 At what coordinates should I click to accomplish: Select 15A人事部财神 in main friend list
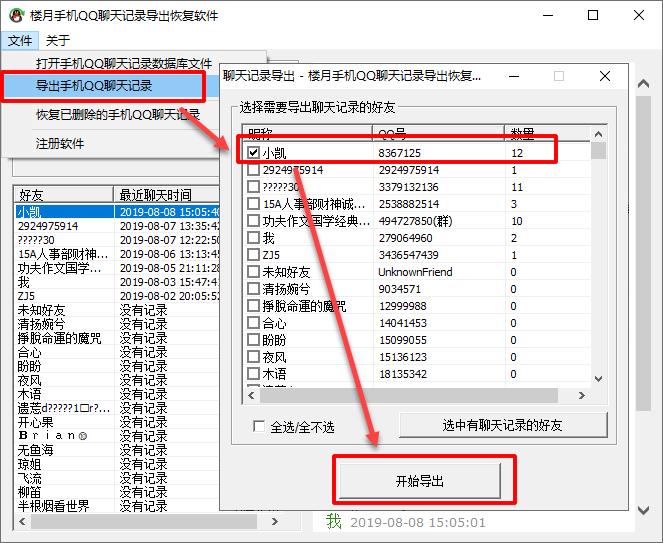pyautogui.click(x=63, y=254)
